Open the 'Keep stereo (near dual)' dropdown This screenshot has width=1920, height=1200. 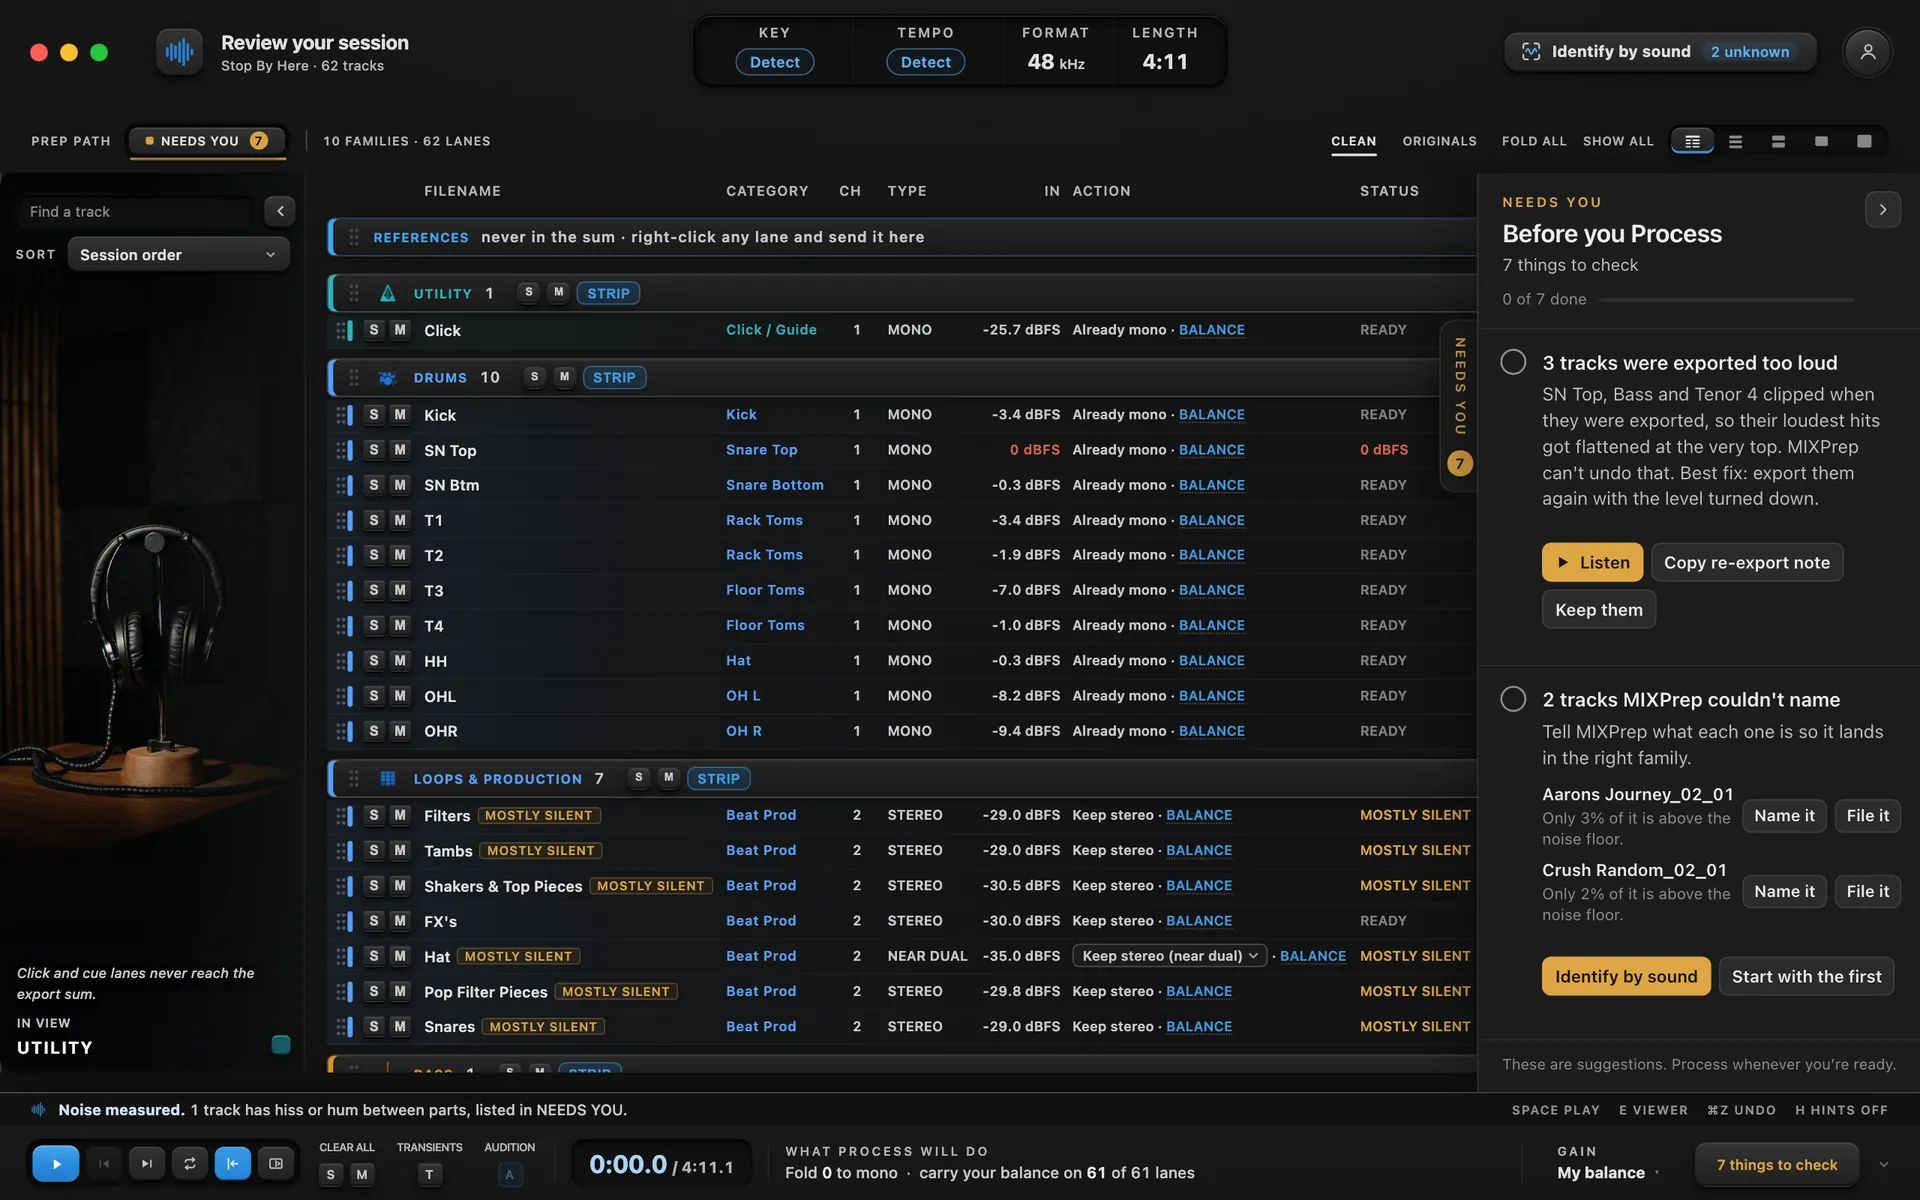(1169, 956)
